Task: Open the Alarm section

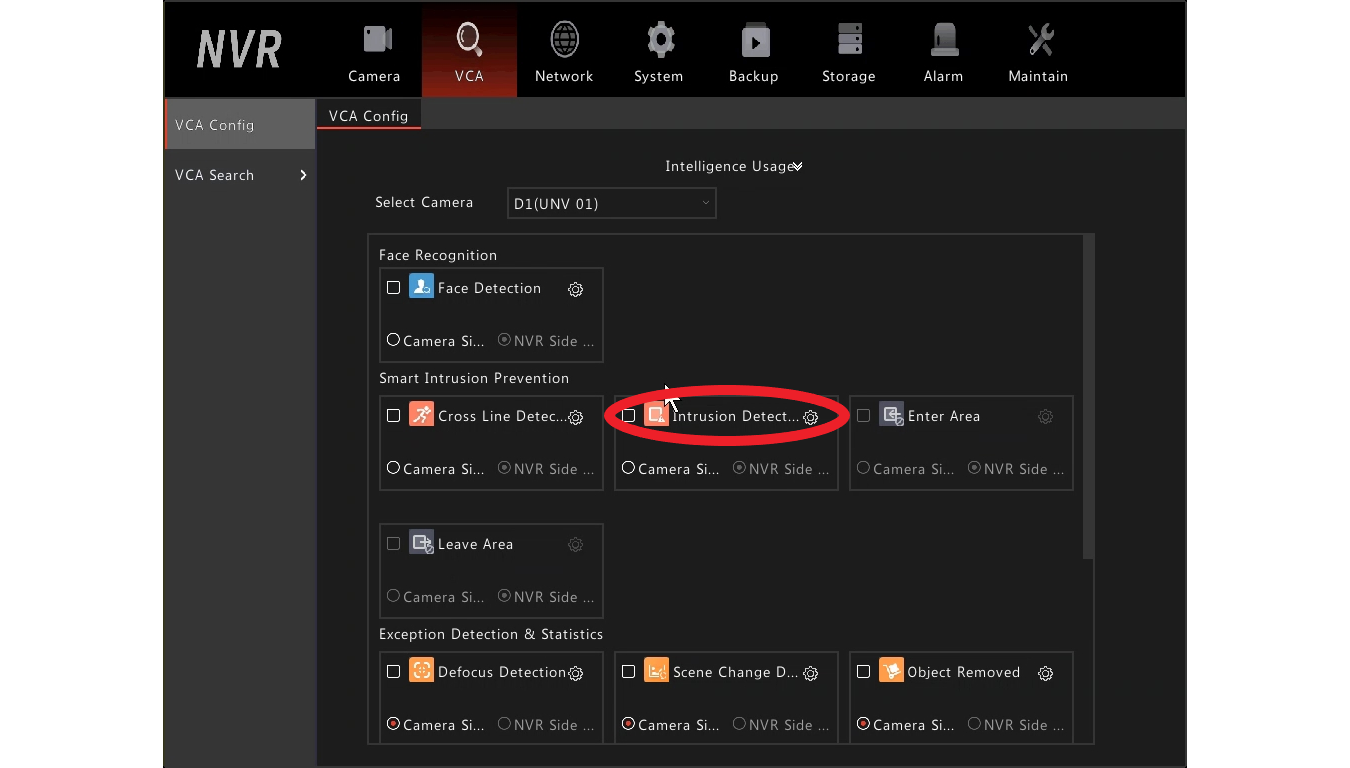Action: click(943, 53)
